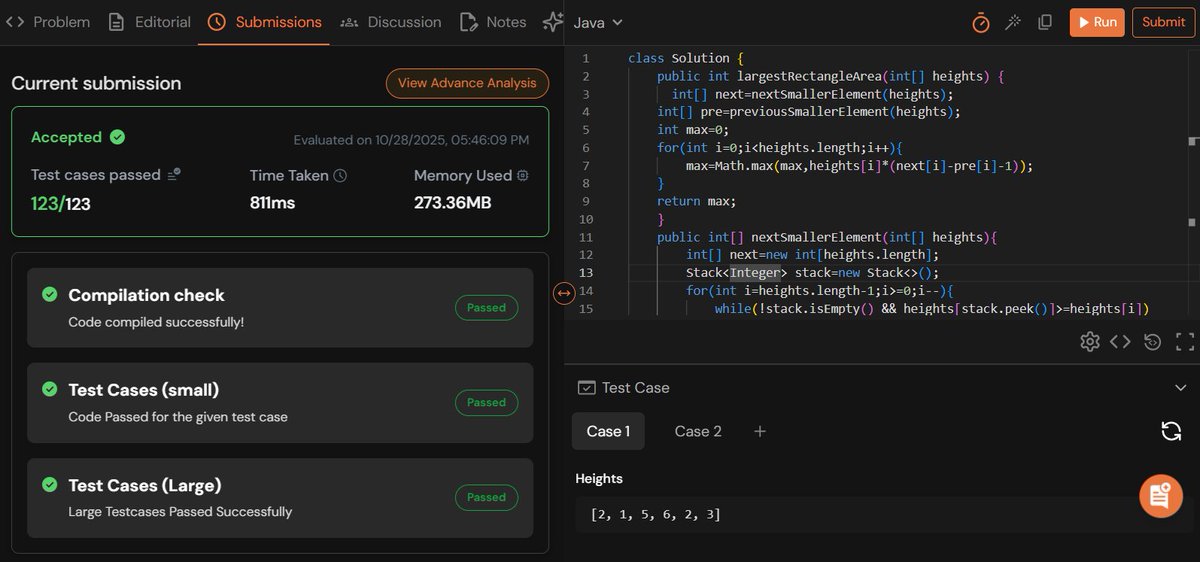Click the Editorial document icon

117,21
